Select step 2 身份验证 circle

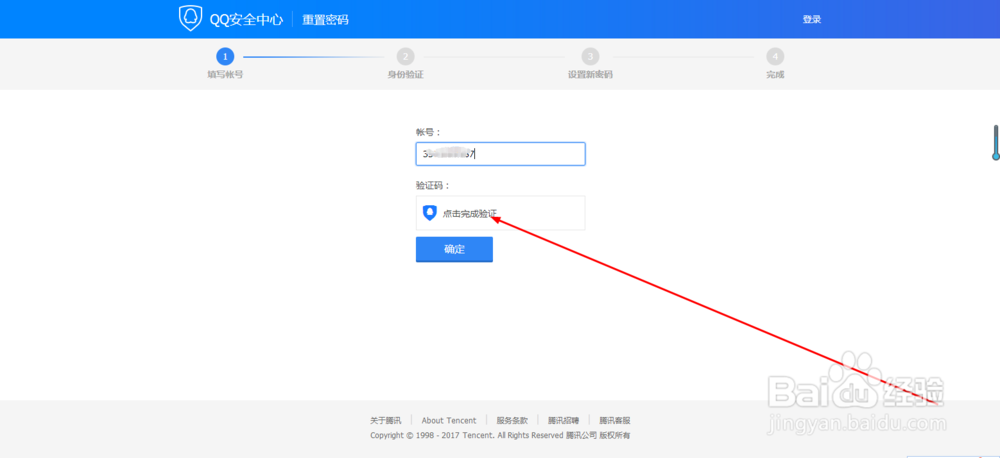coord(406,57)
